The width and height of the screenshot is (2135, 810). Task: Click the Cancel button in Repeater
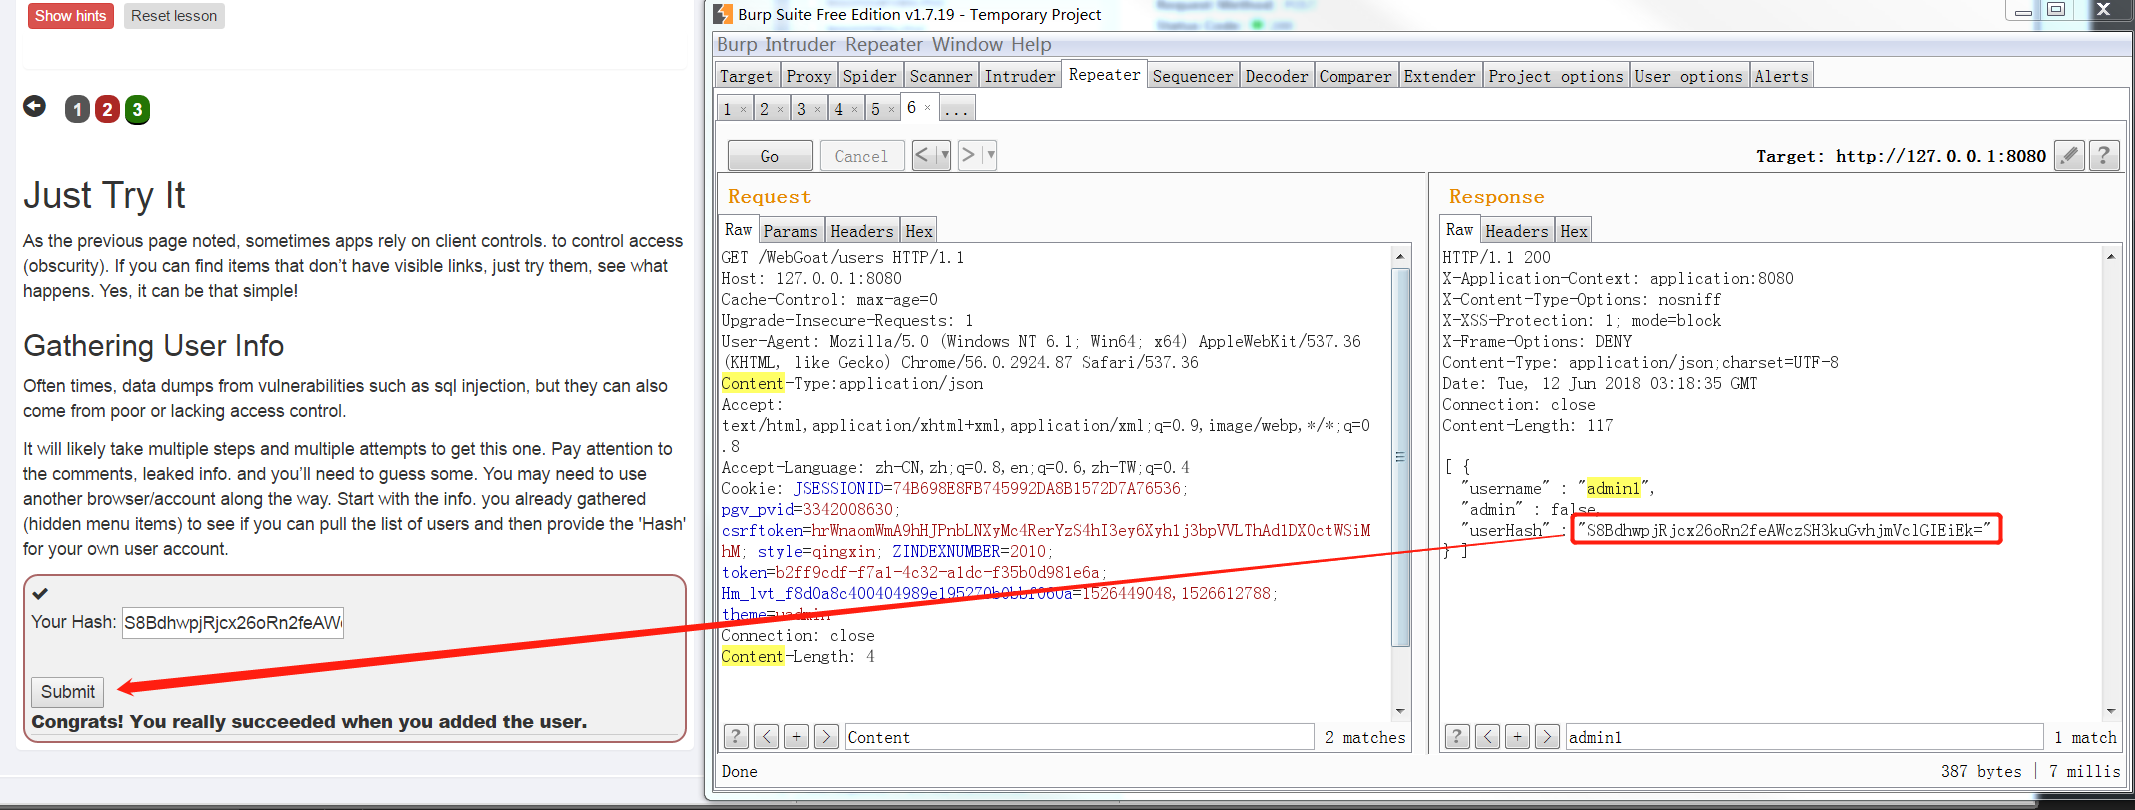point(862,156)
